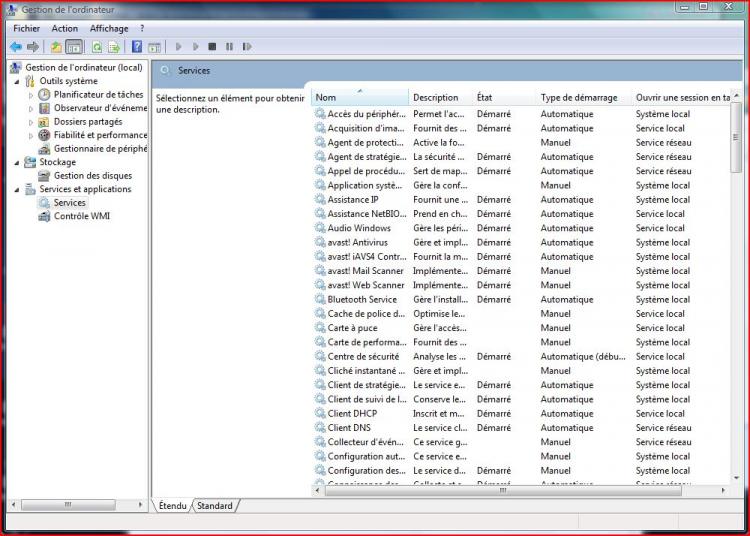Collapse the Outils système tree node
750x536 pixels.
17,81
